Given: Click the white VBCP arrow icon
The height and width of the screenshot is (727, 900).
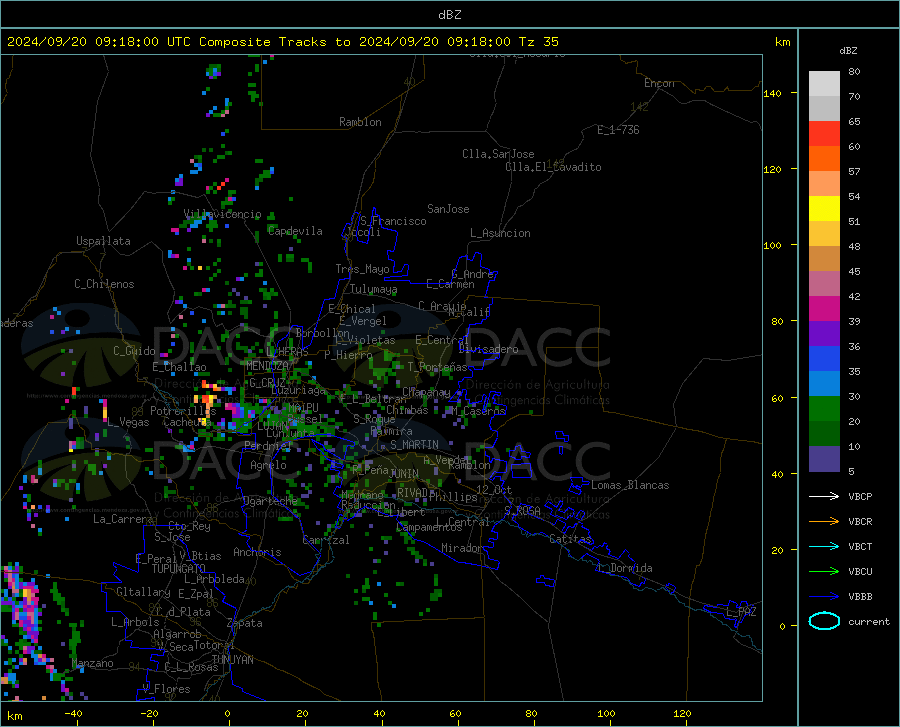Looking at the screenshot, I should tap(824, 496).
